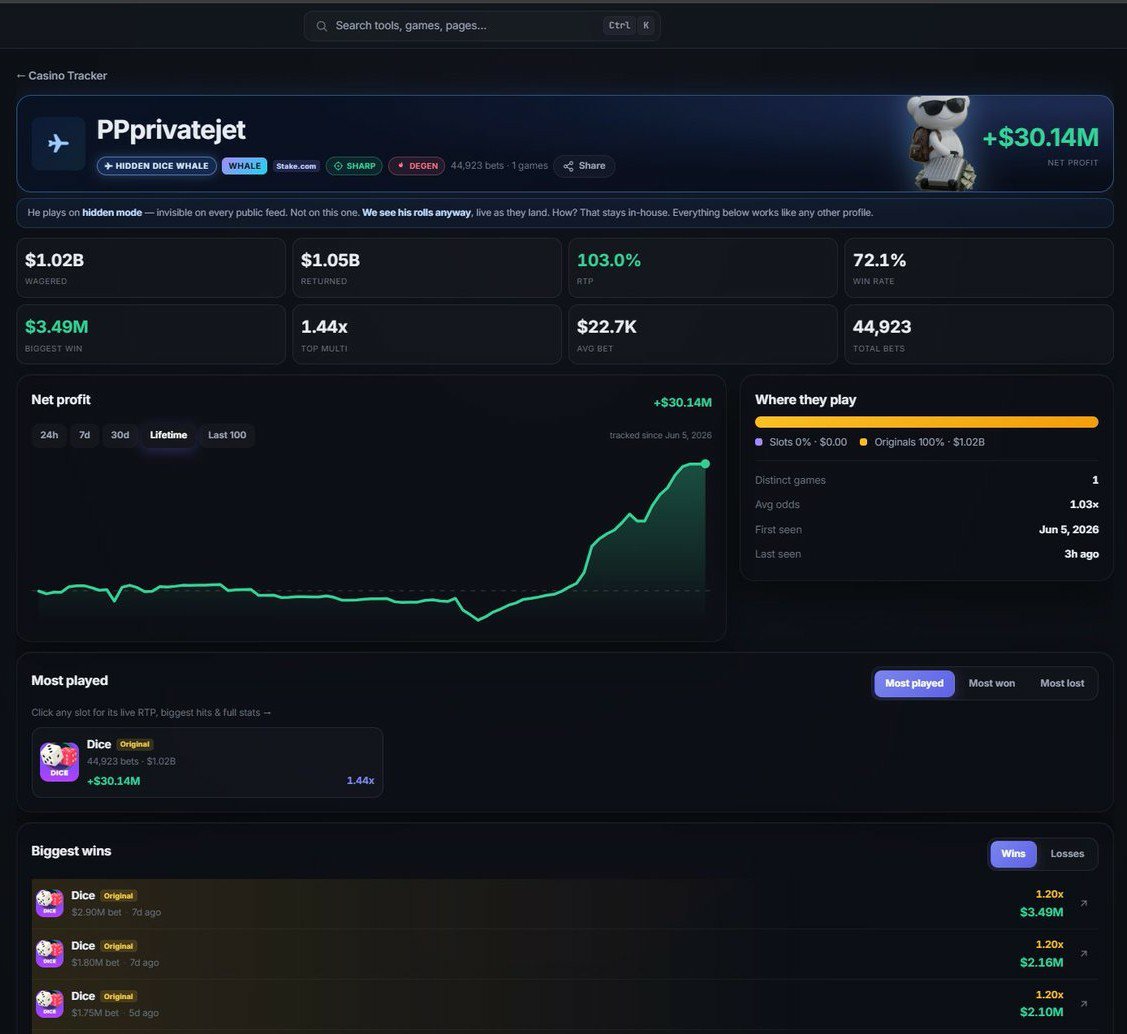Viewport: 1127px width, 1034px height.
Task: Click the WHALE tag
Action: coord(244,166)
